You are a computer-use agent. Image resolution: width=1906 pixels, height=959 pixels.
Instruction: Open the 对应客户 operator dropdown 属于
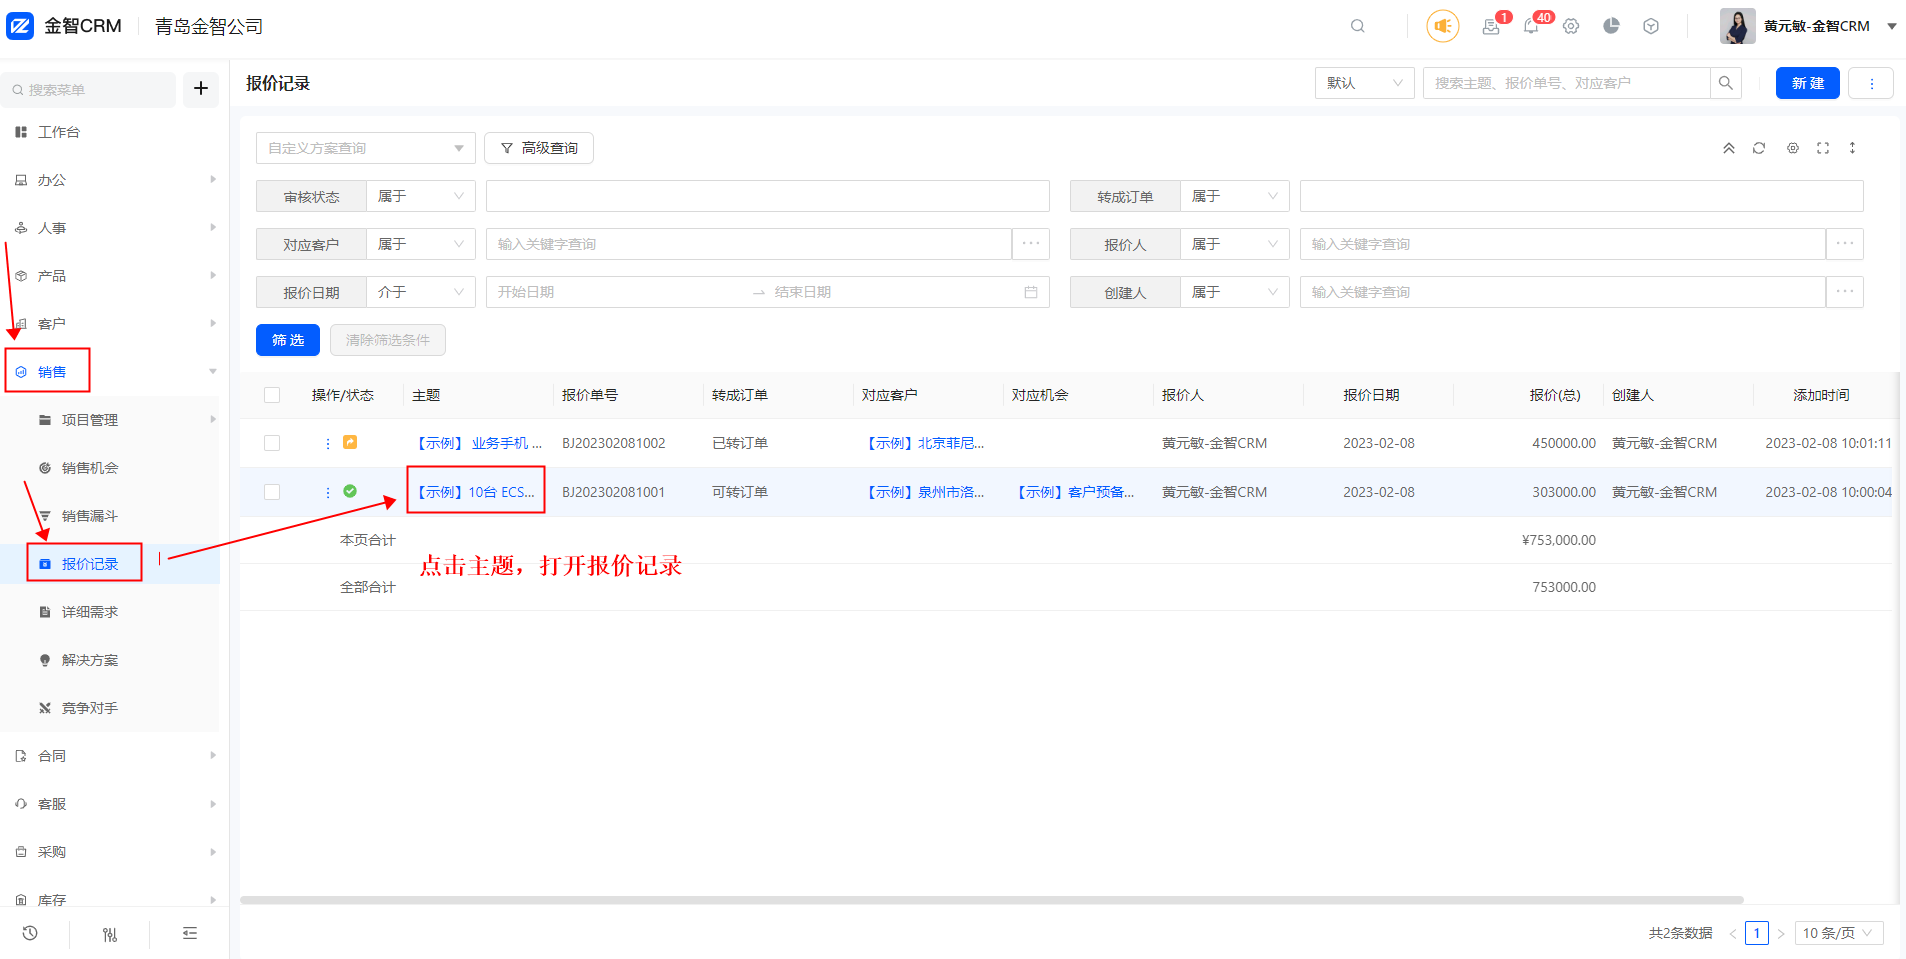click(421, 244)
